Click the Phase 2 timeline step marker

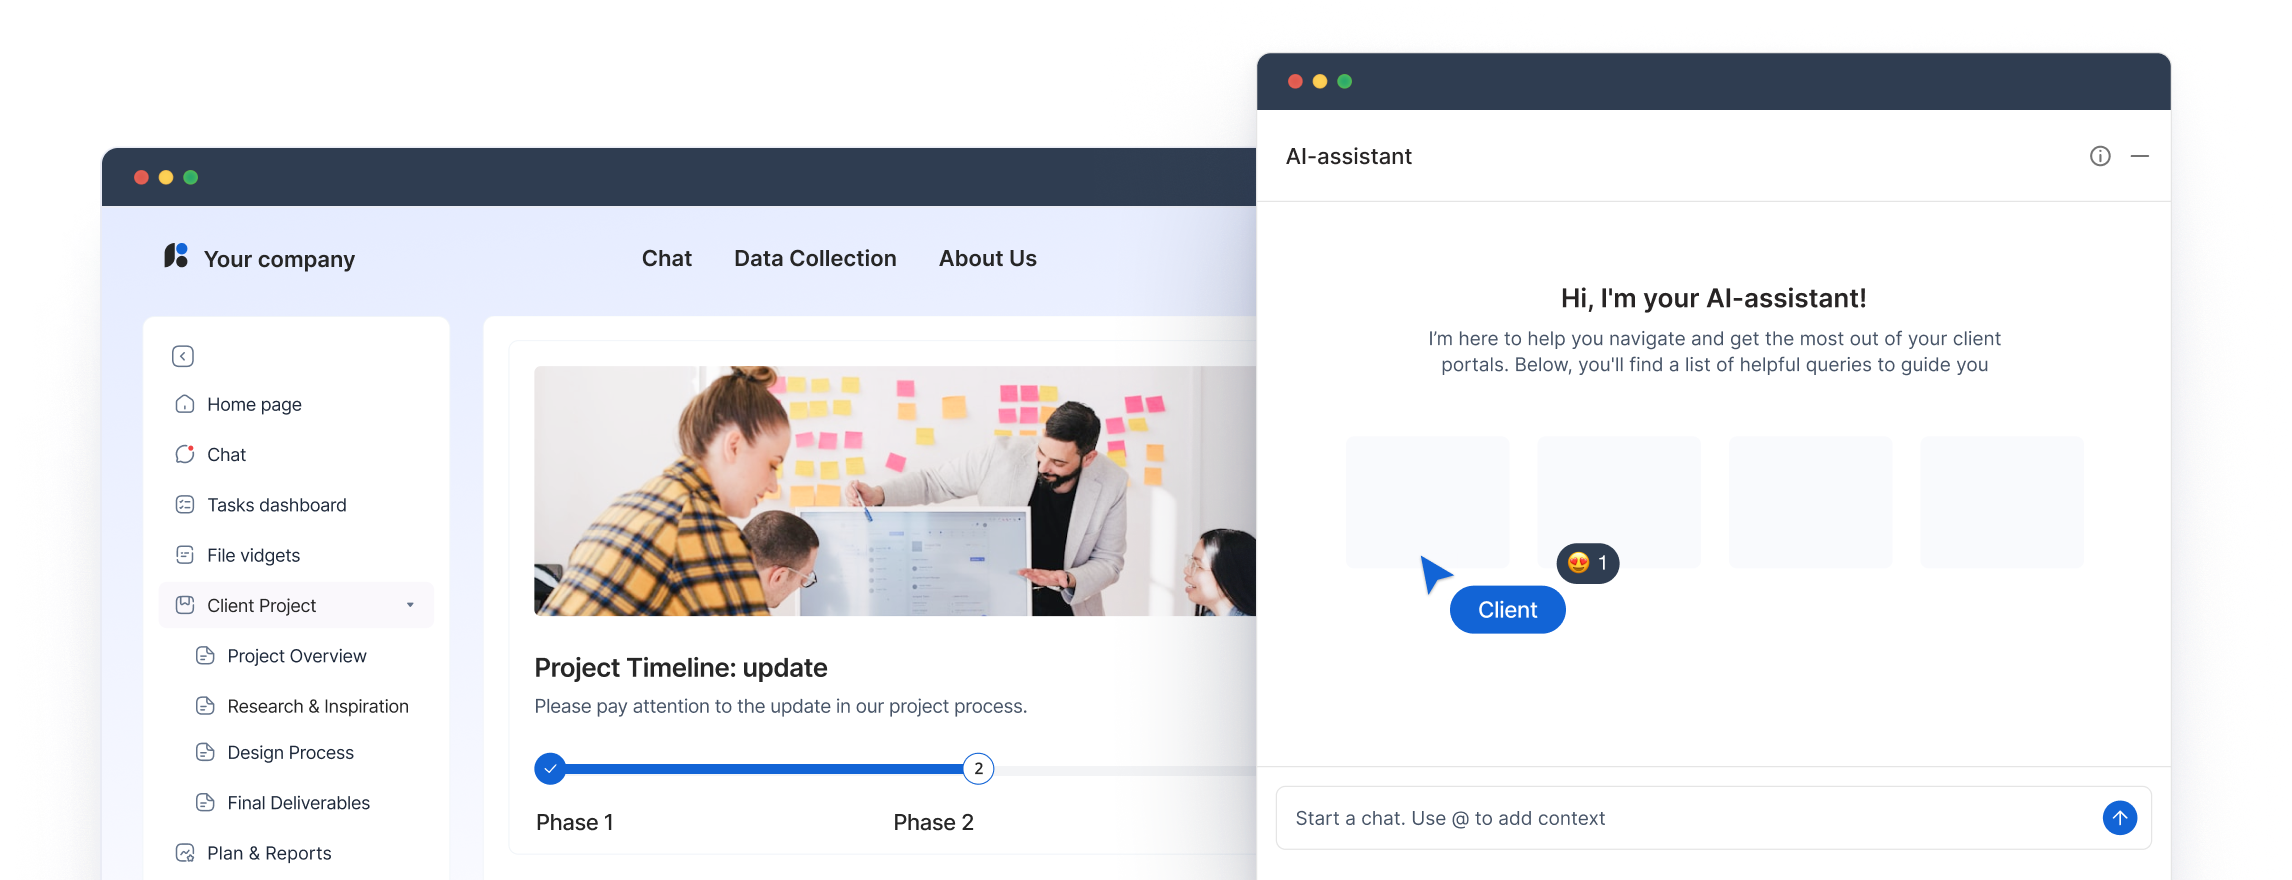click(x=978, y=769)
